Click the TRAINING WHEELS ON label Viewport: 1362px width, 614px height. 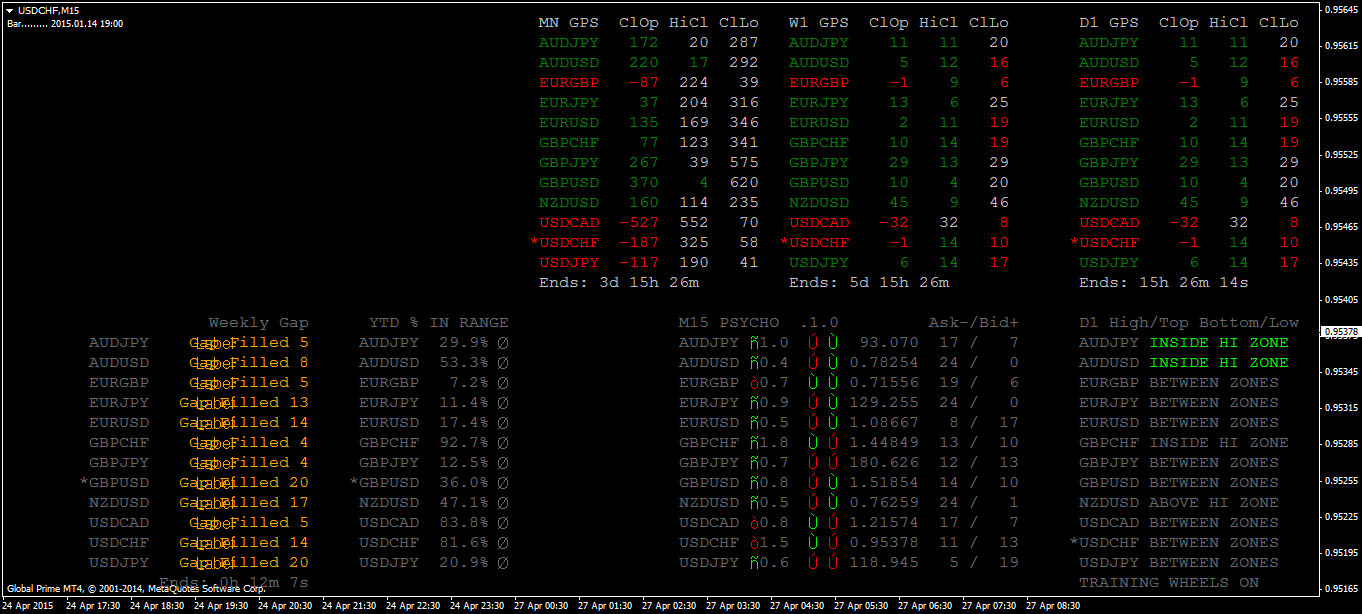1169,582
